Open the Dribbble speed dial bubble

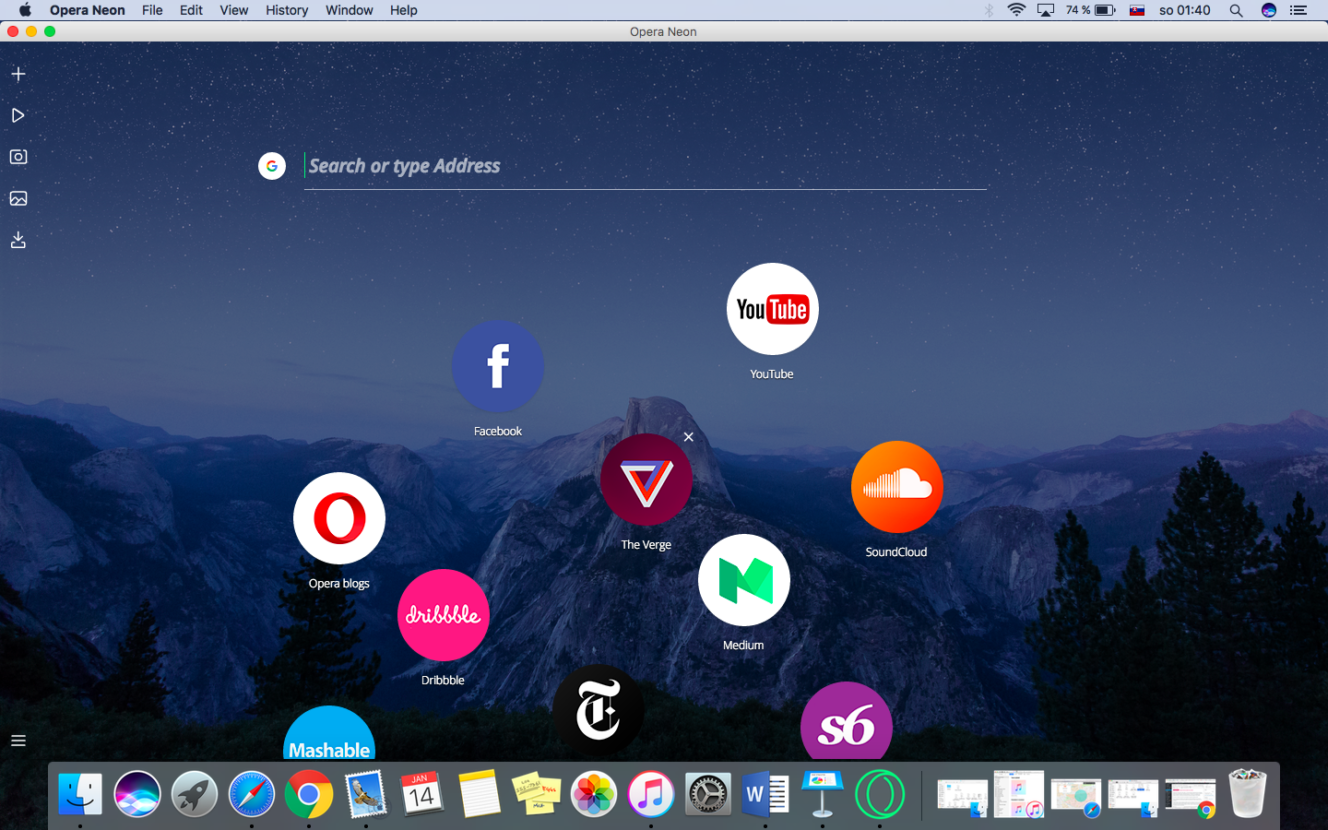click(443, 615)
